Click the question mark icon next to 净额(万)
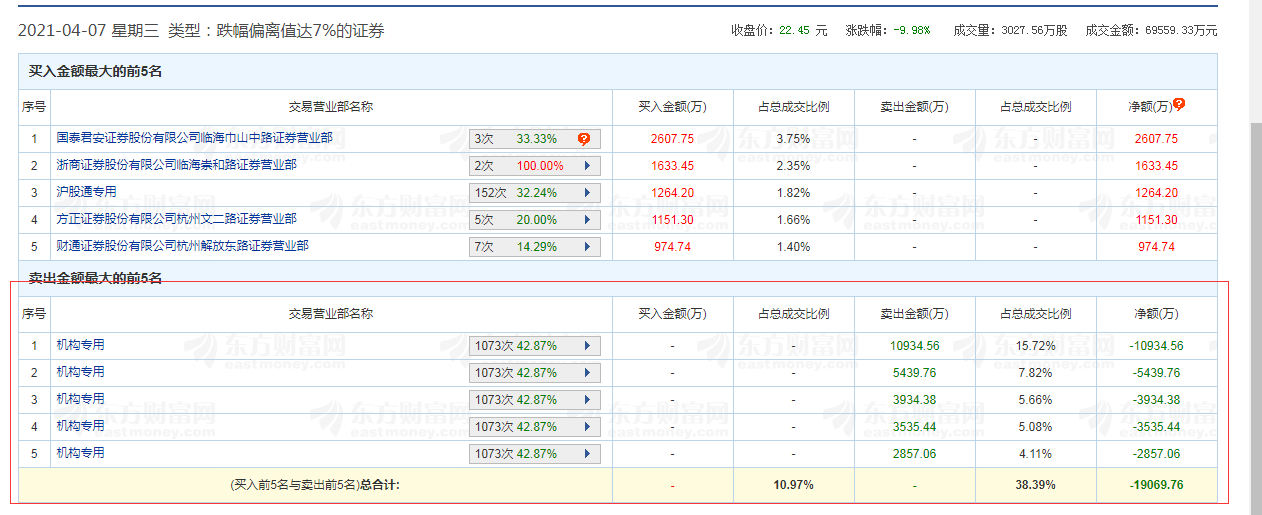Screen dimensions: 1262x515 [1179, 104]
